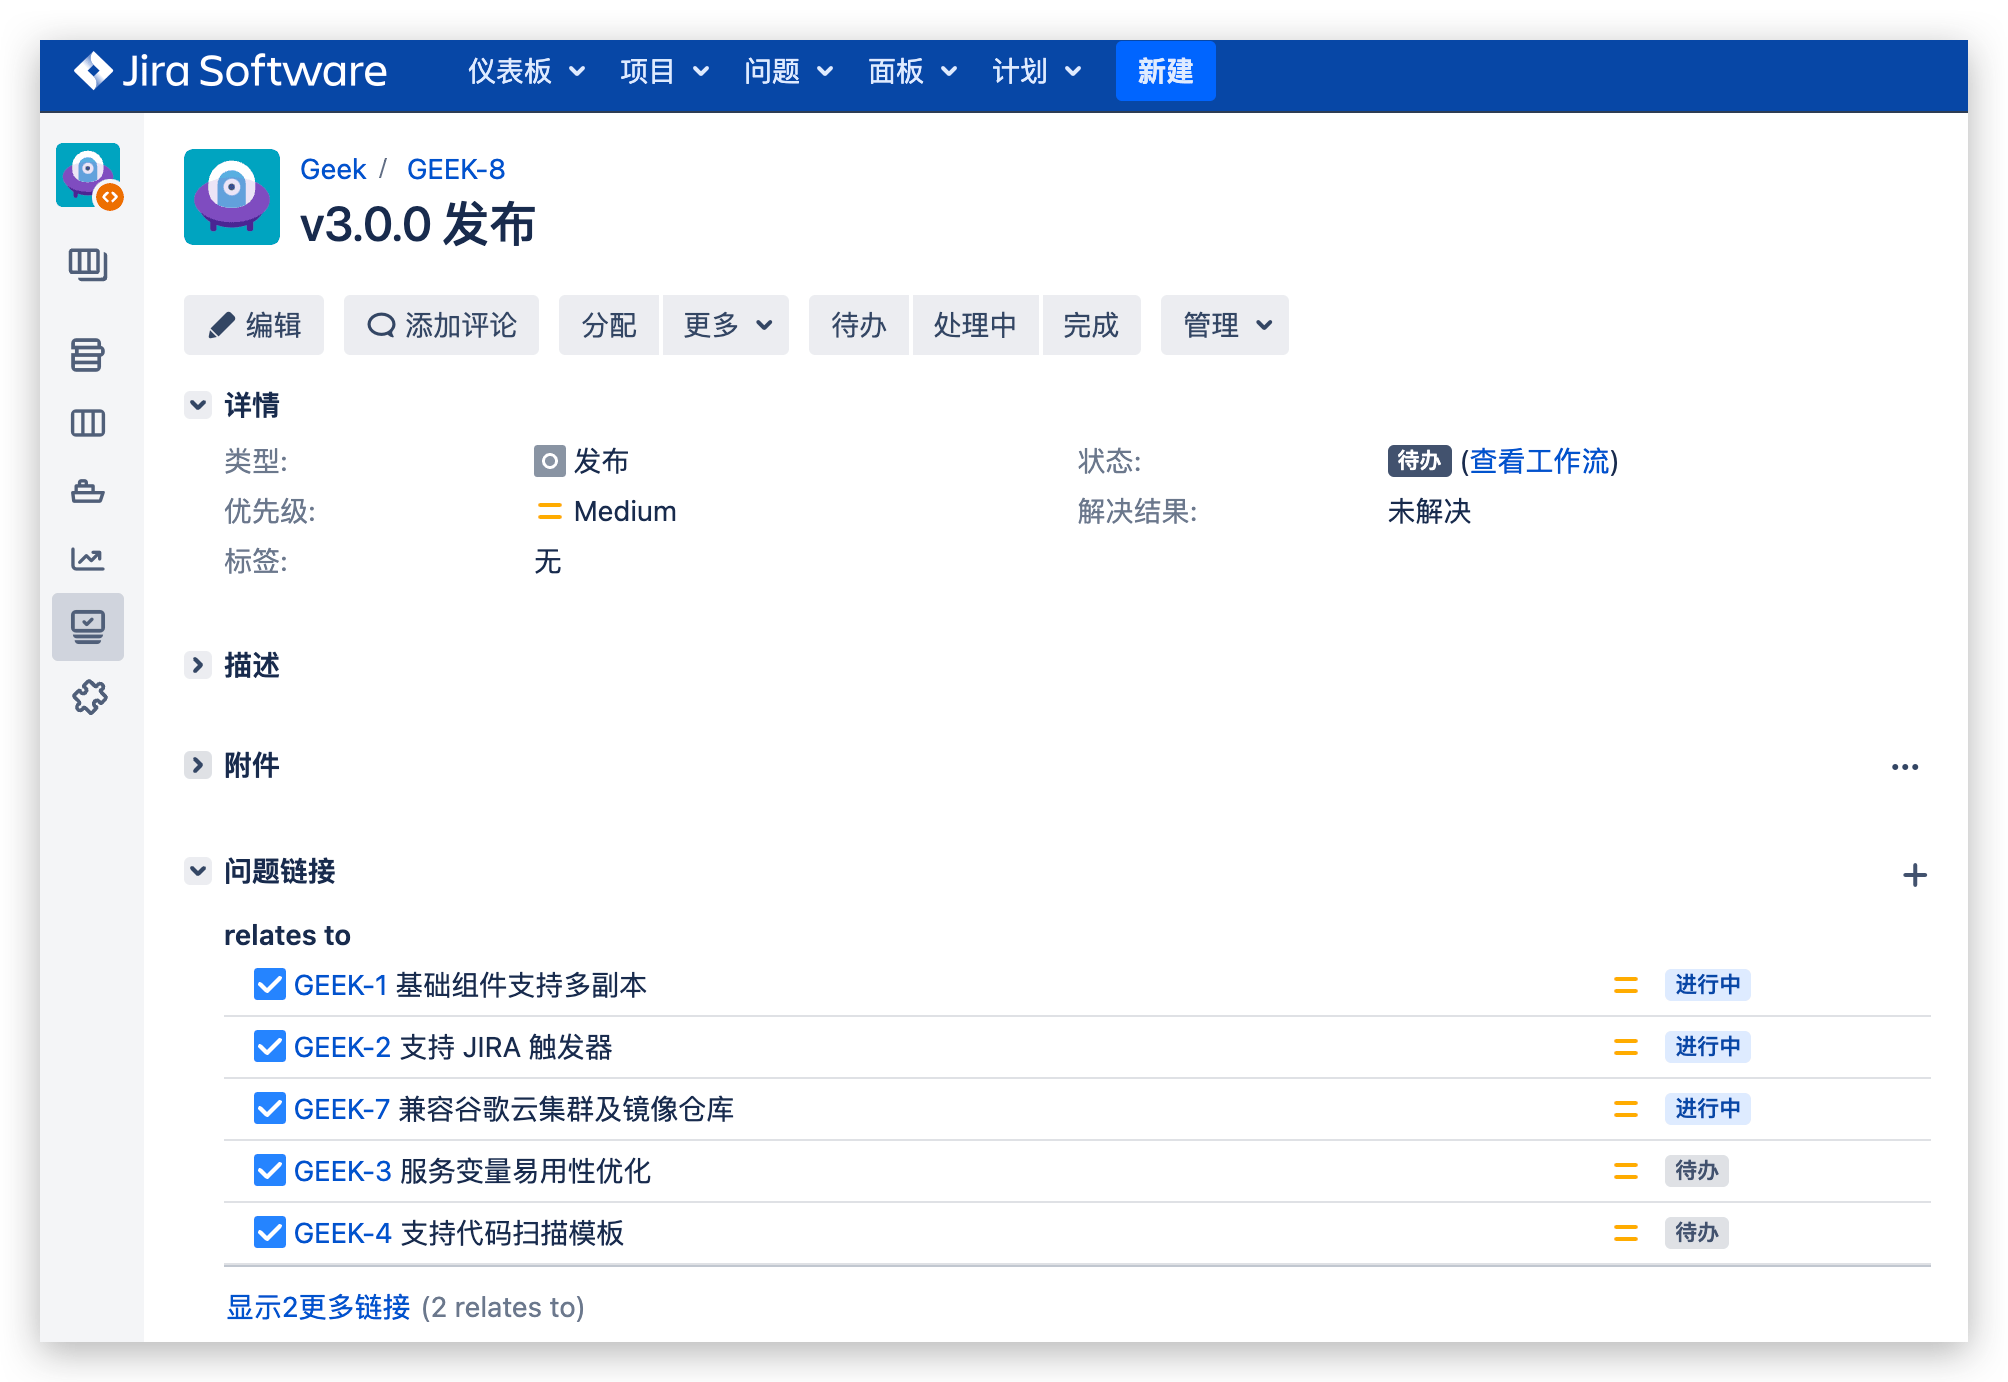This screenshot has height=1382, width=2008.
Task: Click the Medium priority icon in details
Action: (x=549, y=511)
